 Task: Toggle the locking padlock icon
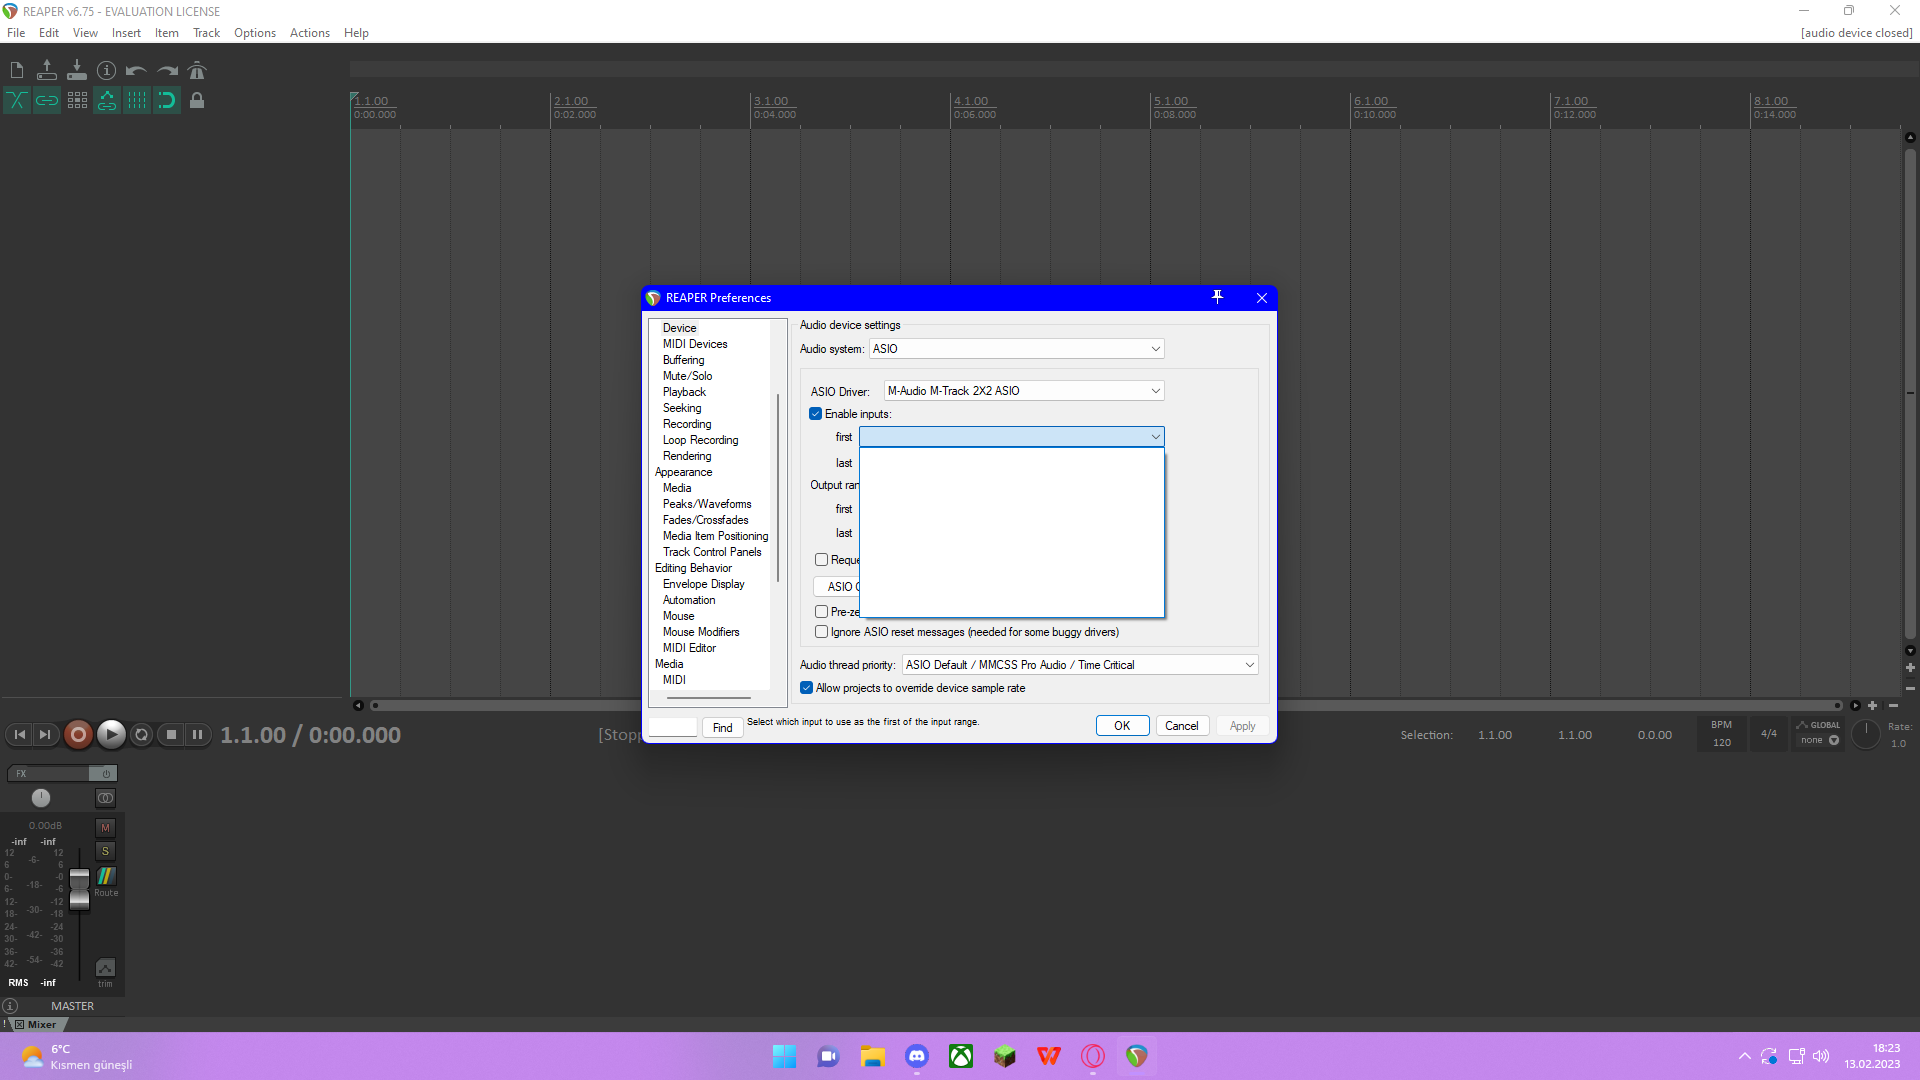point(197,100)
